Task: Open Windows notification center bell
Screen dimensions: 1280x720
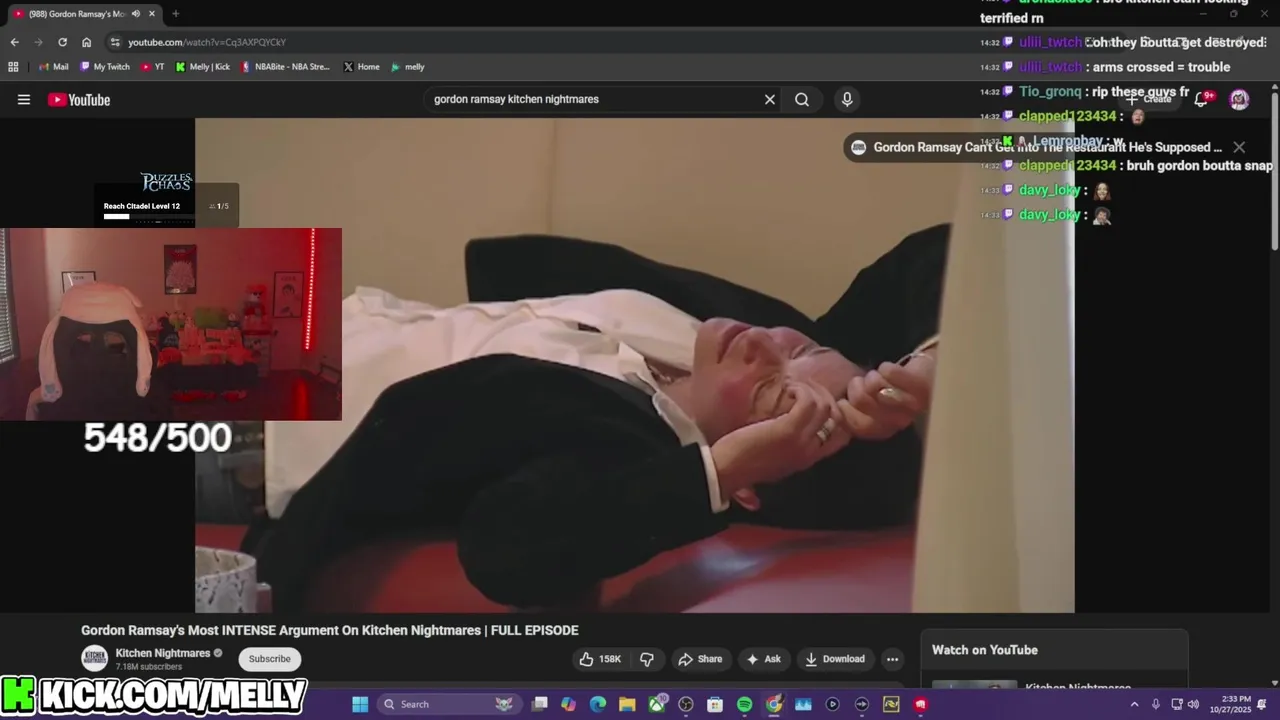Action: tap(1262, 704)
